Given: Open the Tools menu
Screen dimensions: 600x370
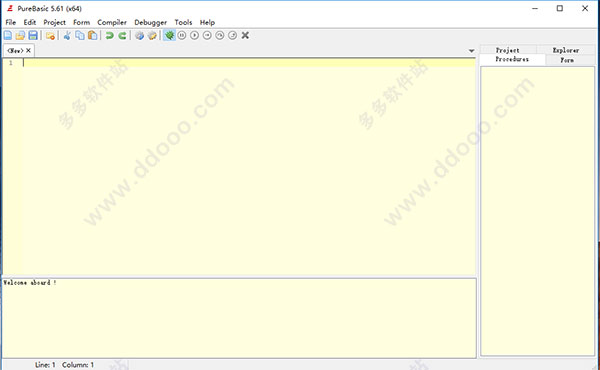Looking at the screenshot, I should [x=183, y=22].
